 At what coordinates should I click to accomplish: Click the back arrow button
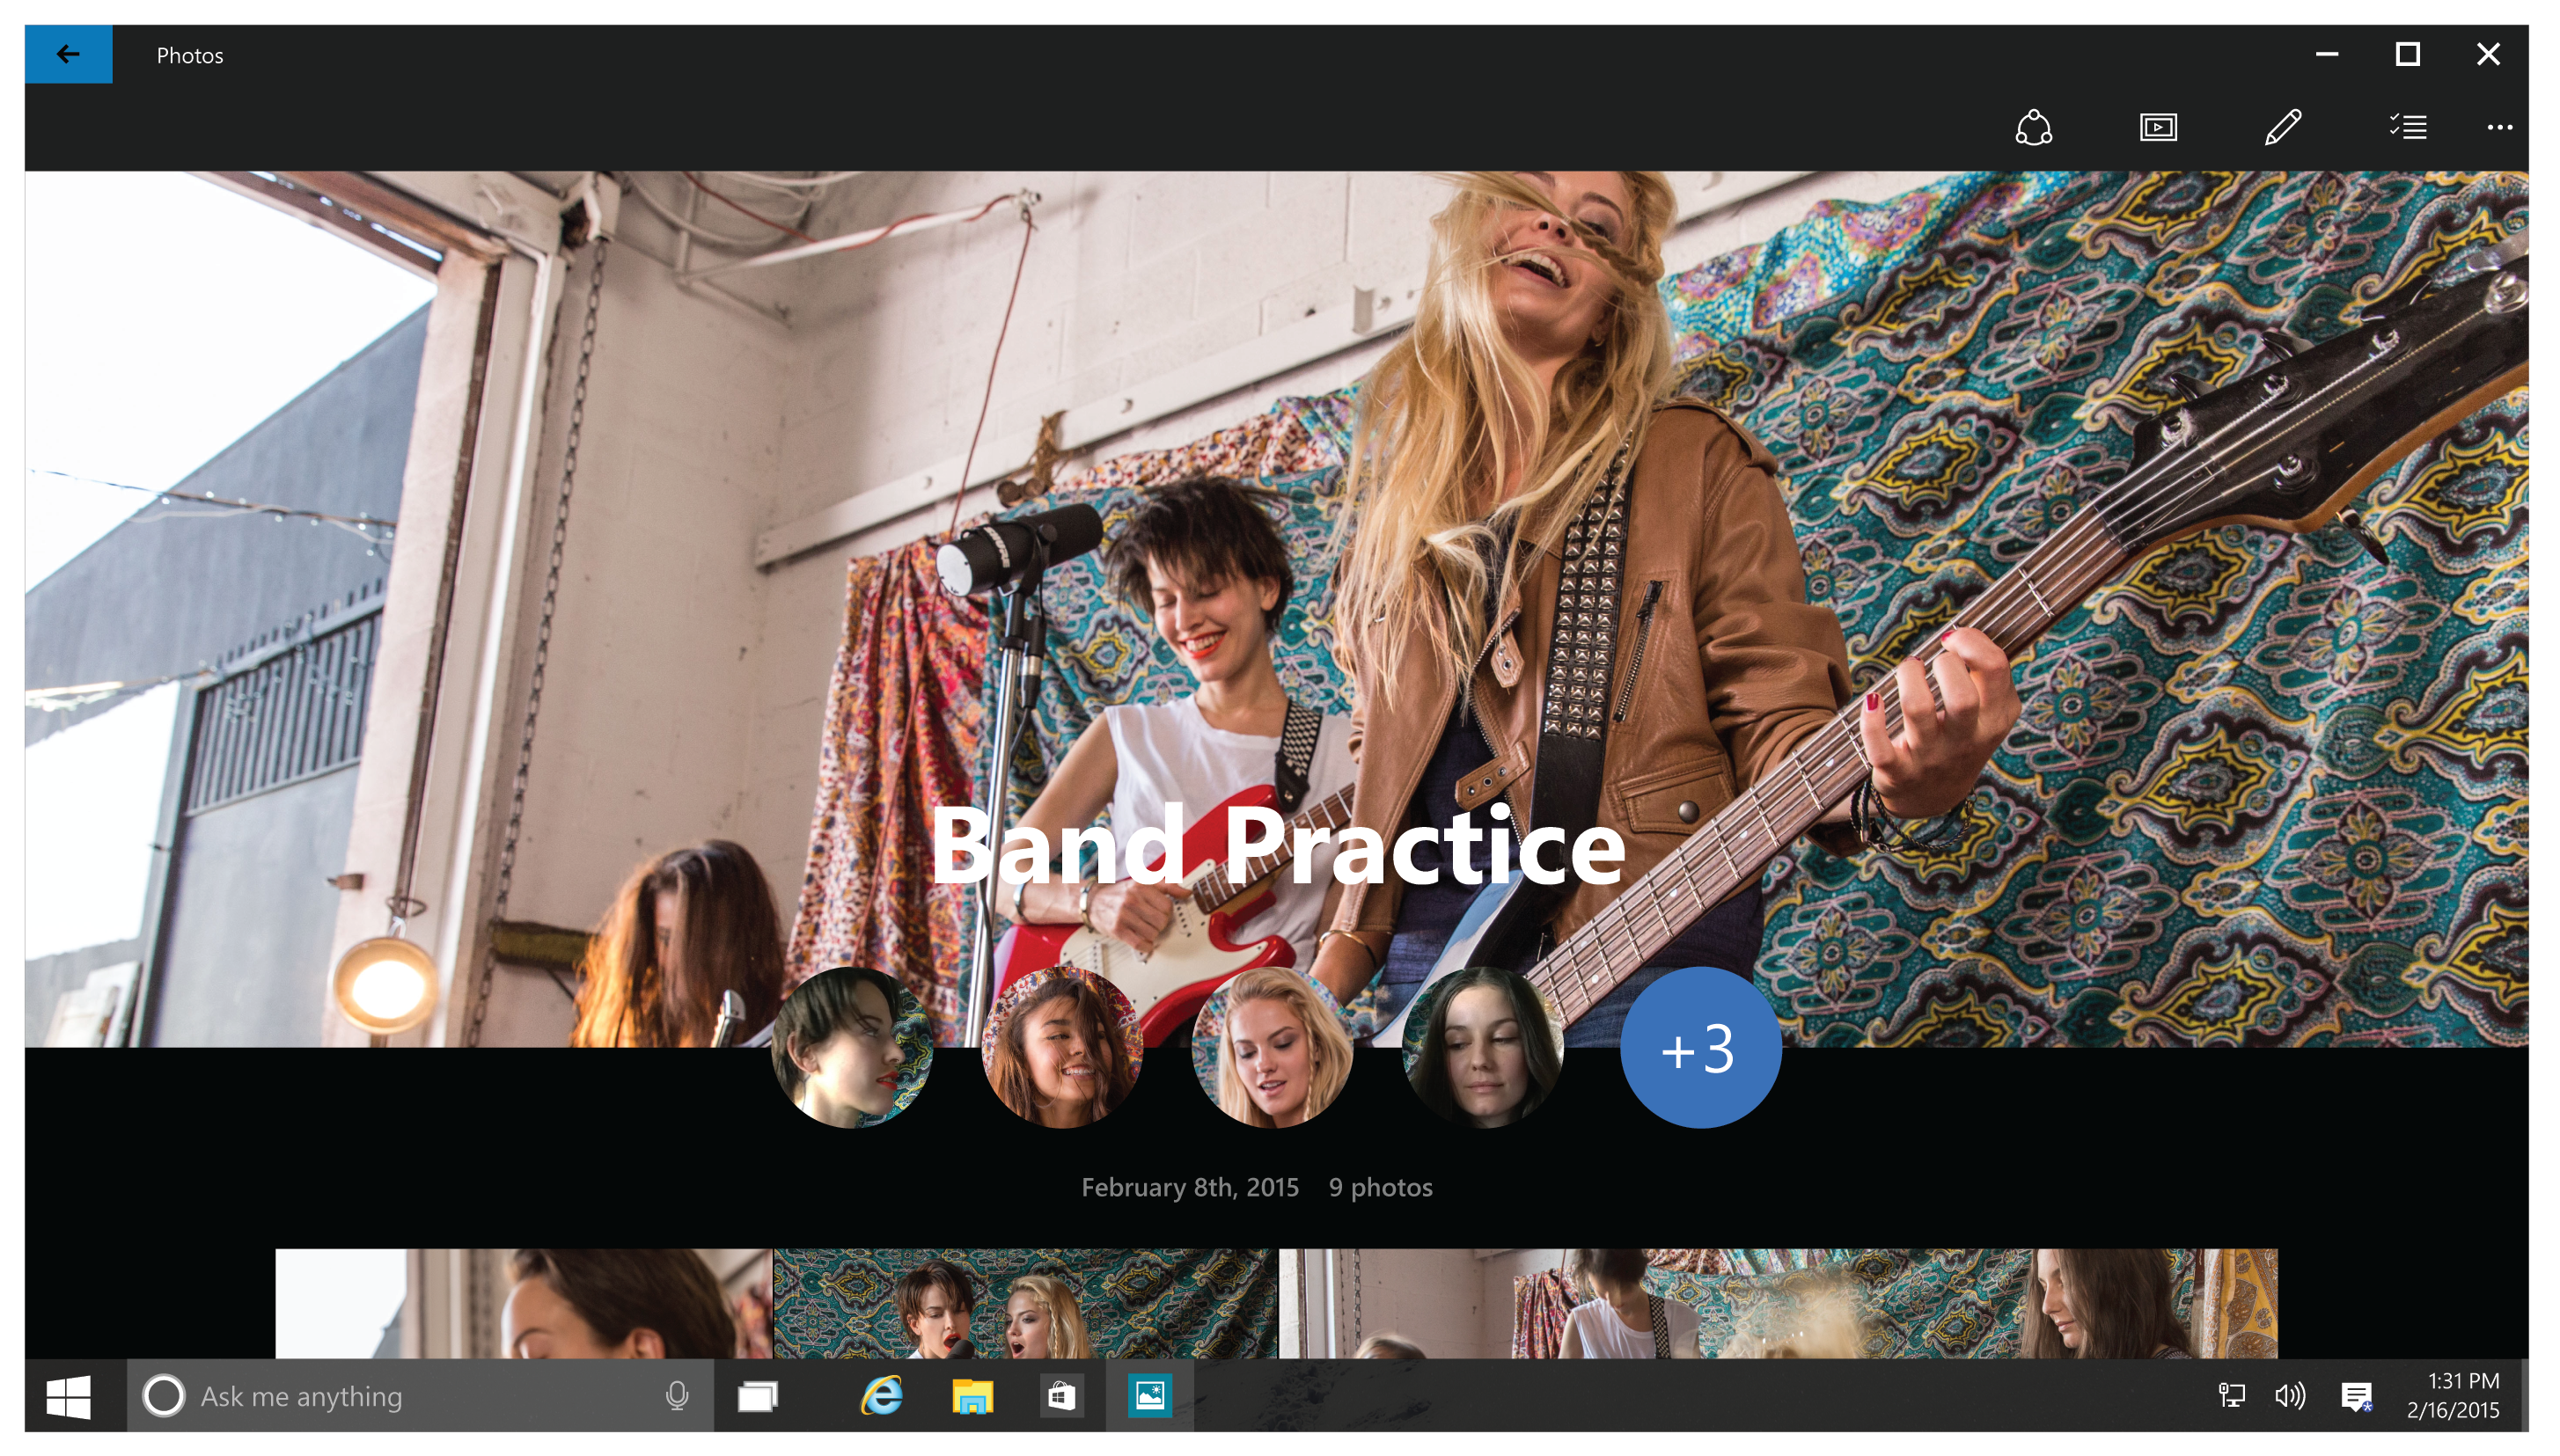68,54
